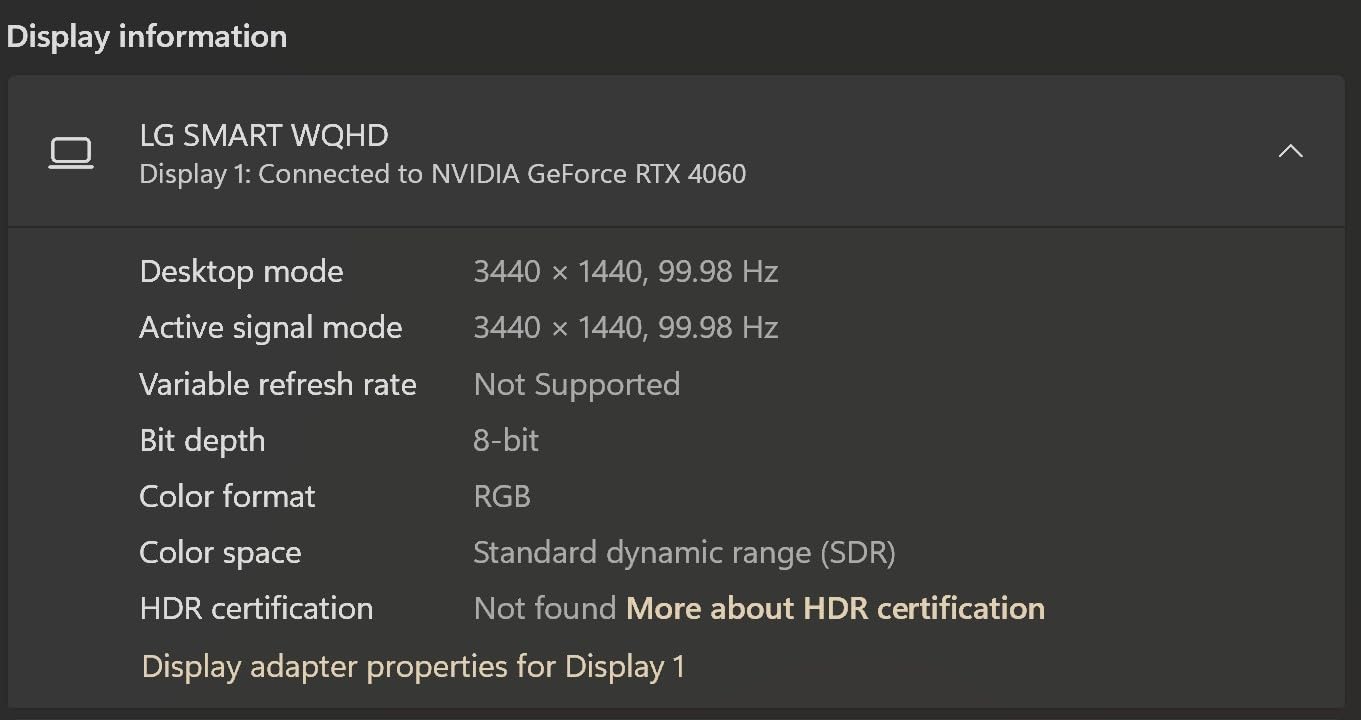Click the Display information heading

tap(147, 37)
